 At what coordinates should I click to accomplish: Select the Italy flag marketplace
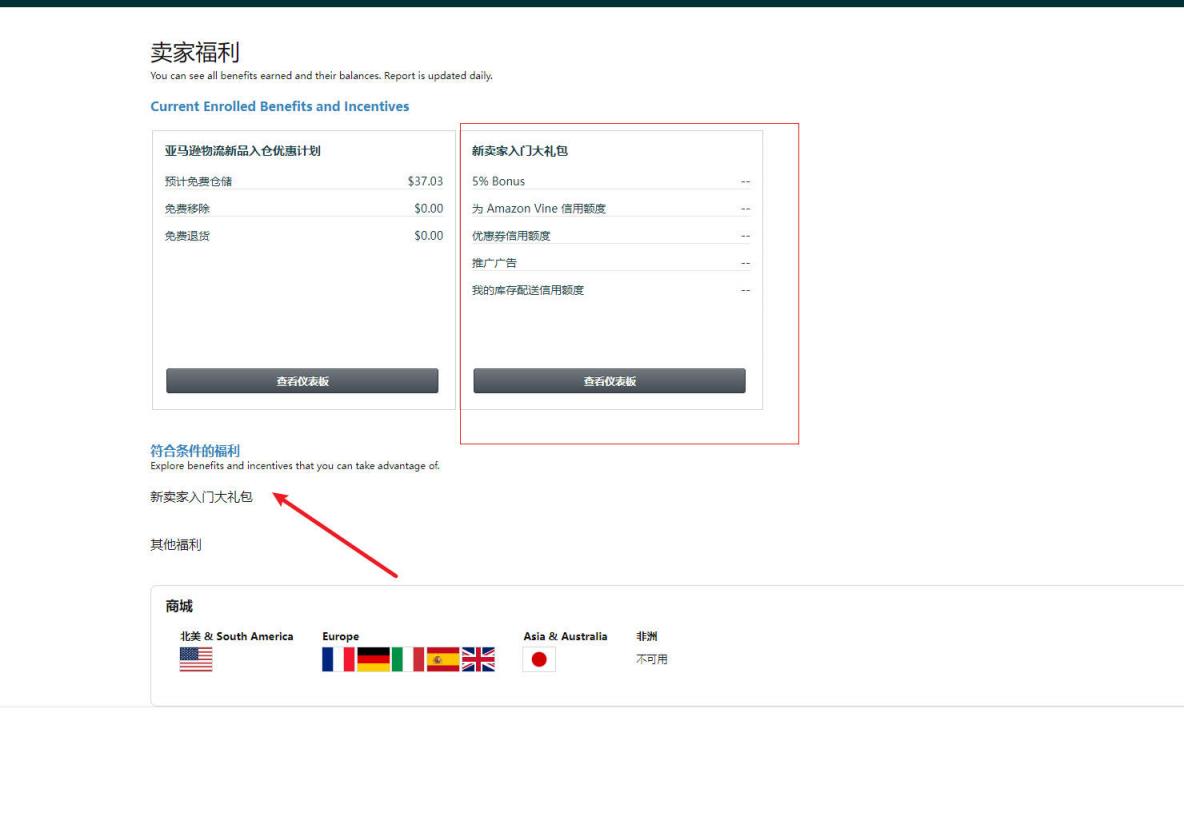pyautogui.click(x=408, y=659)
